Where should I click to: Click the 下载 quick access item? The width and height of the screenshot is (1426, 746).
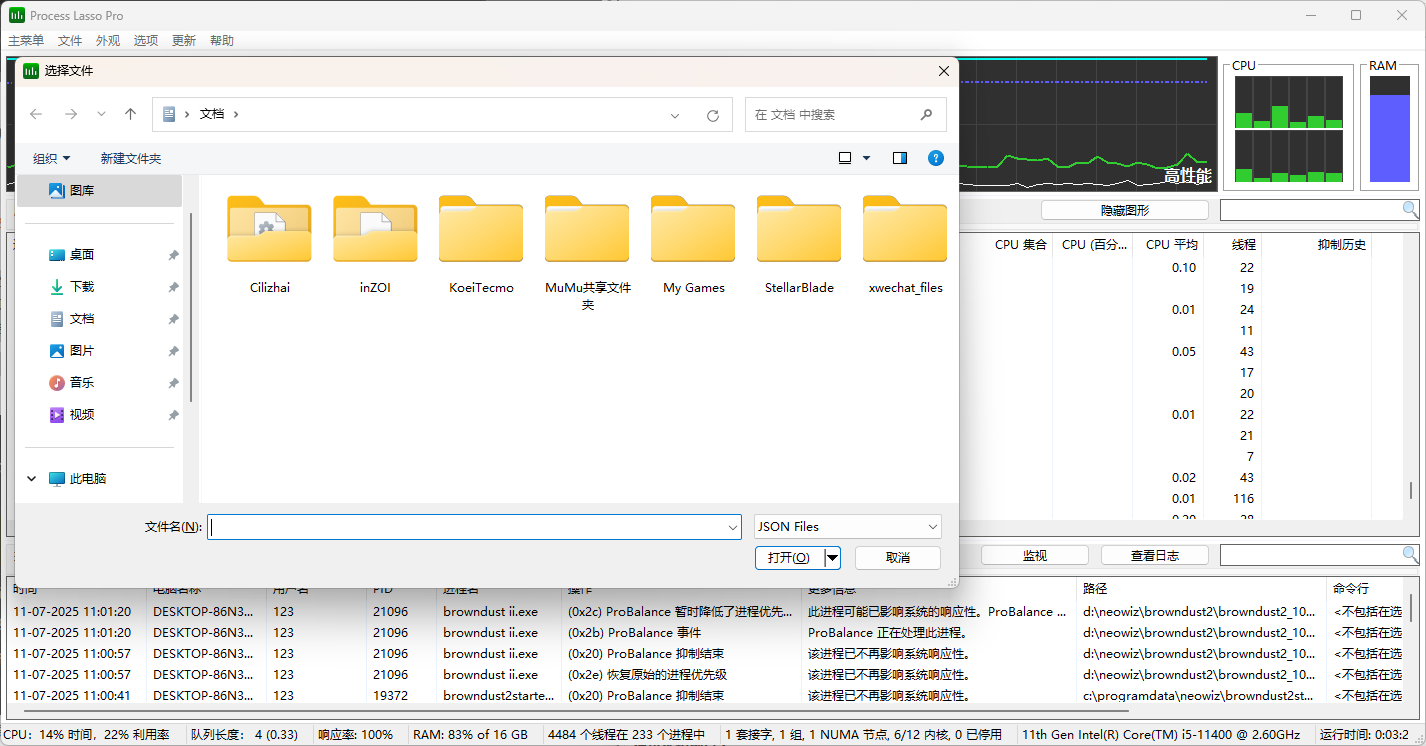82,287
